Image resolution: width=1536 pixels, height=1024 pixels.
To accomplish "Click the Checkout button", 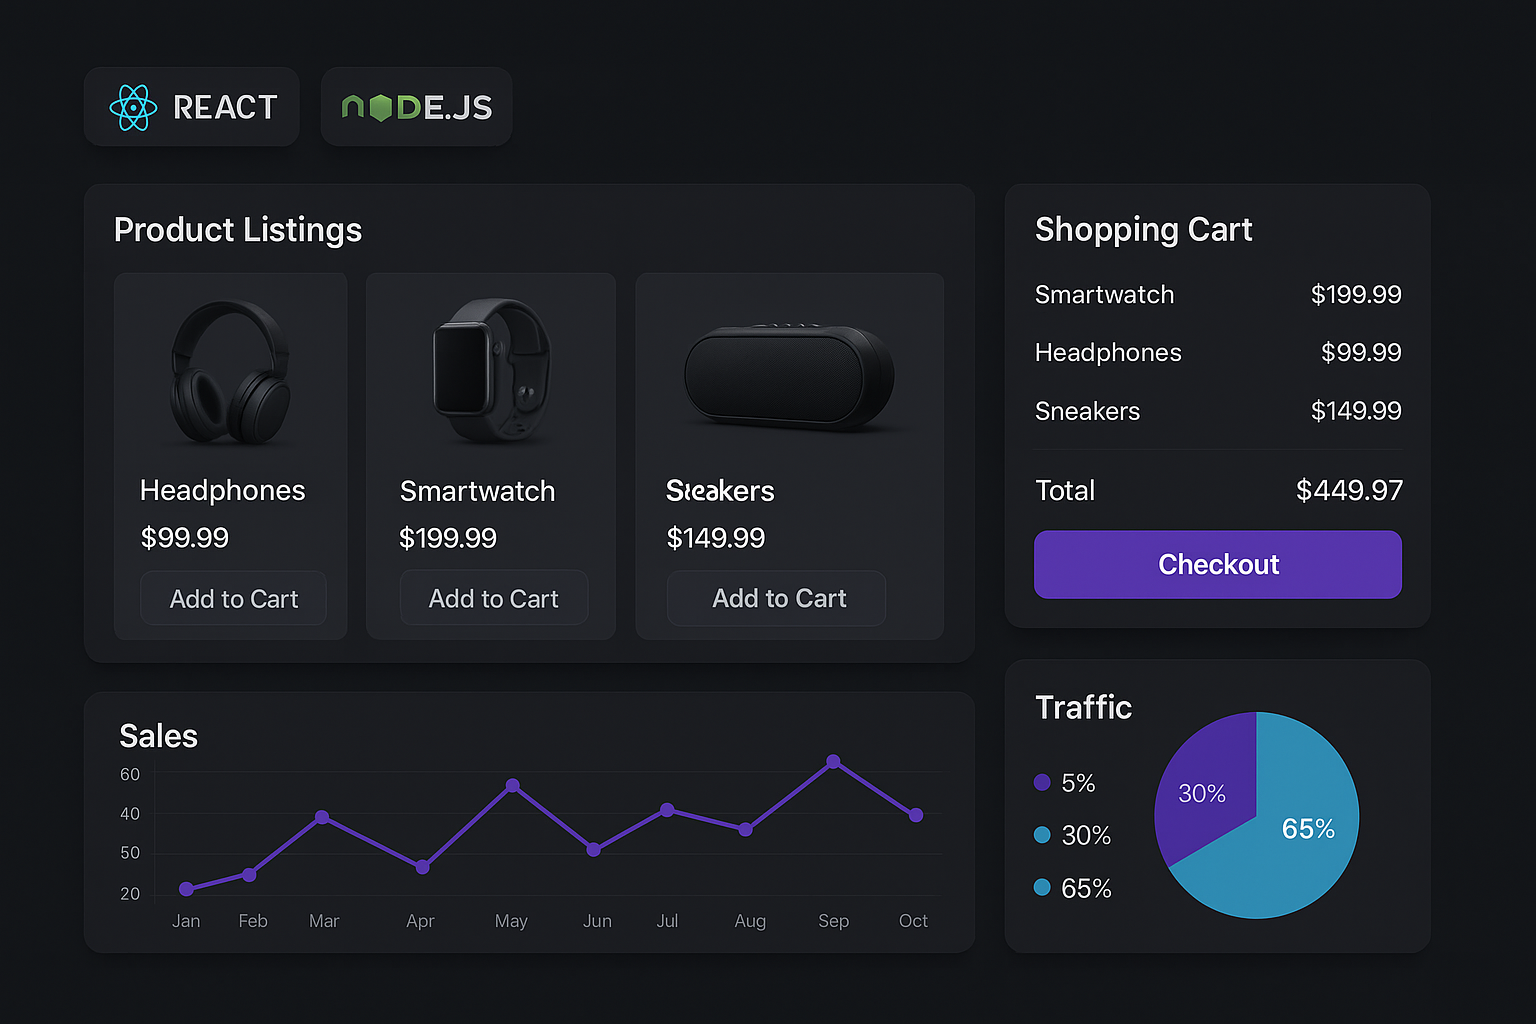I will coord(1217,565).
